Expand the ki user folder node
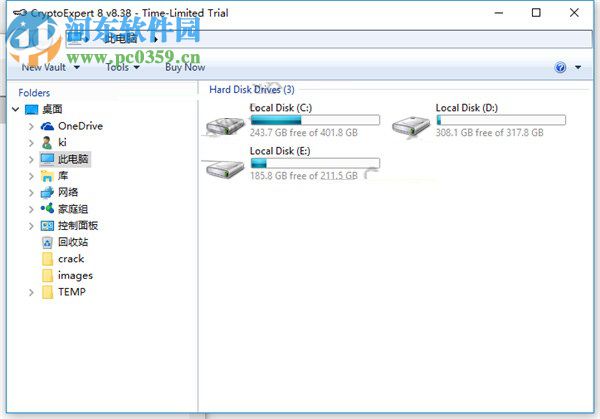The width and height of the screenshot is (600, 419). (x=31, y=143)
